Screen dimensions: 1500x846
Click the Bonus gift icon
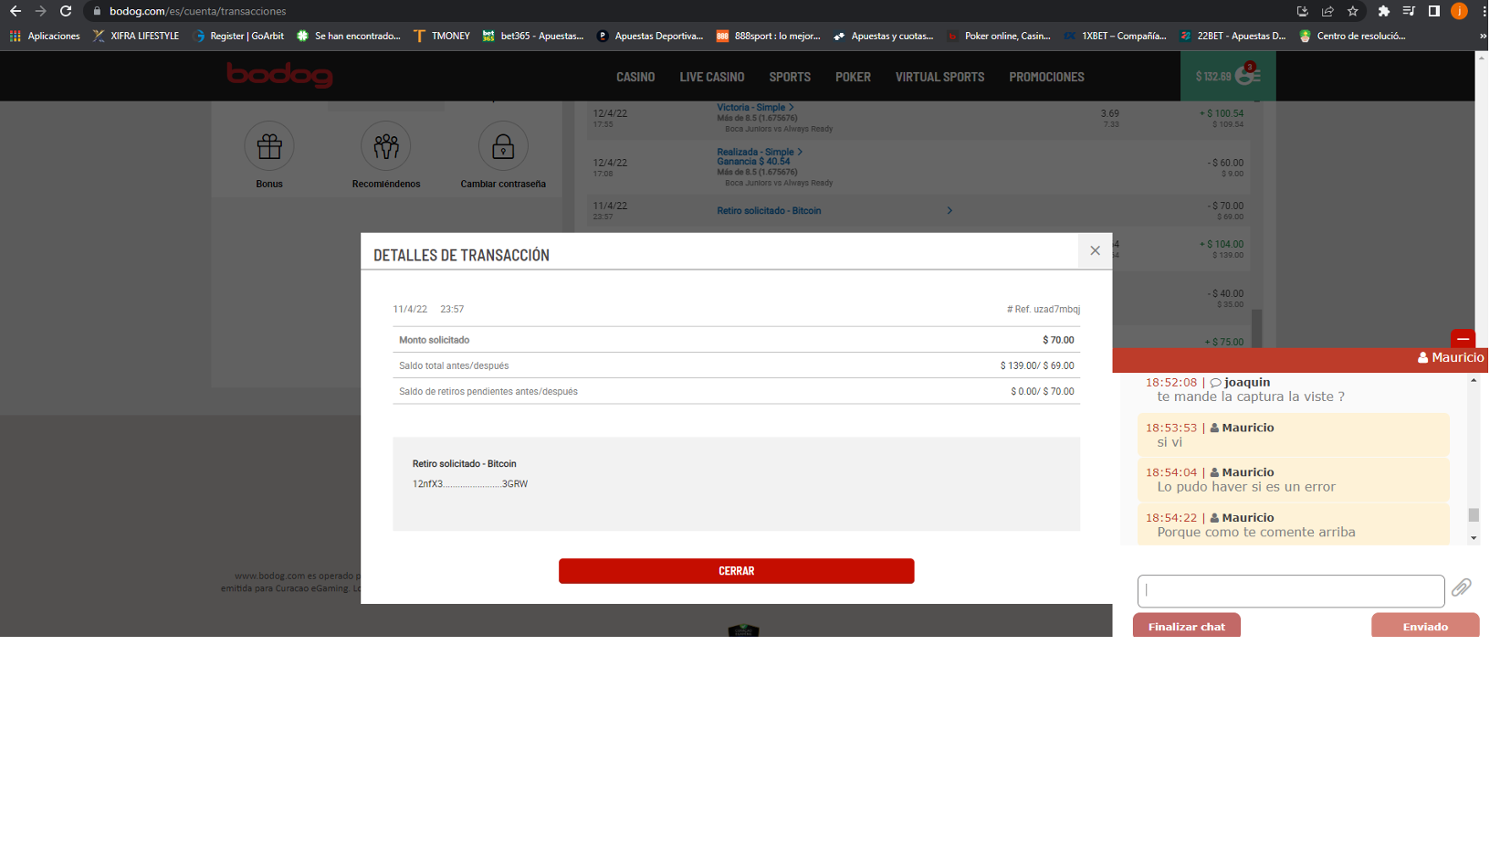click(x=269, y=147)
